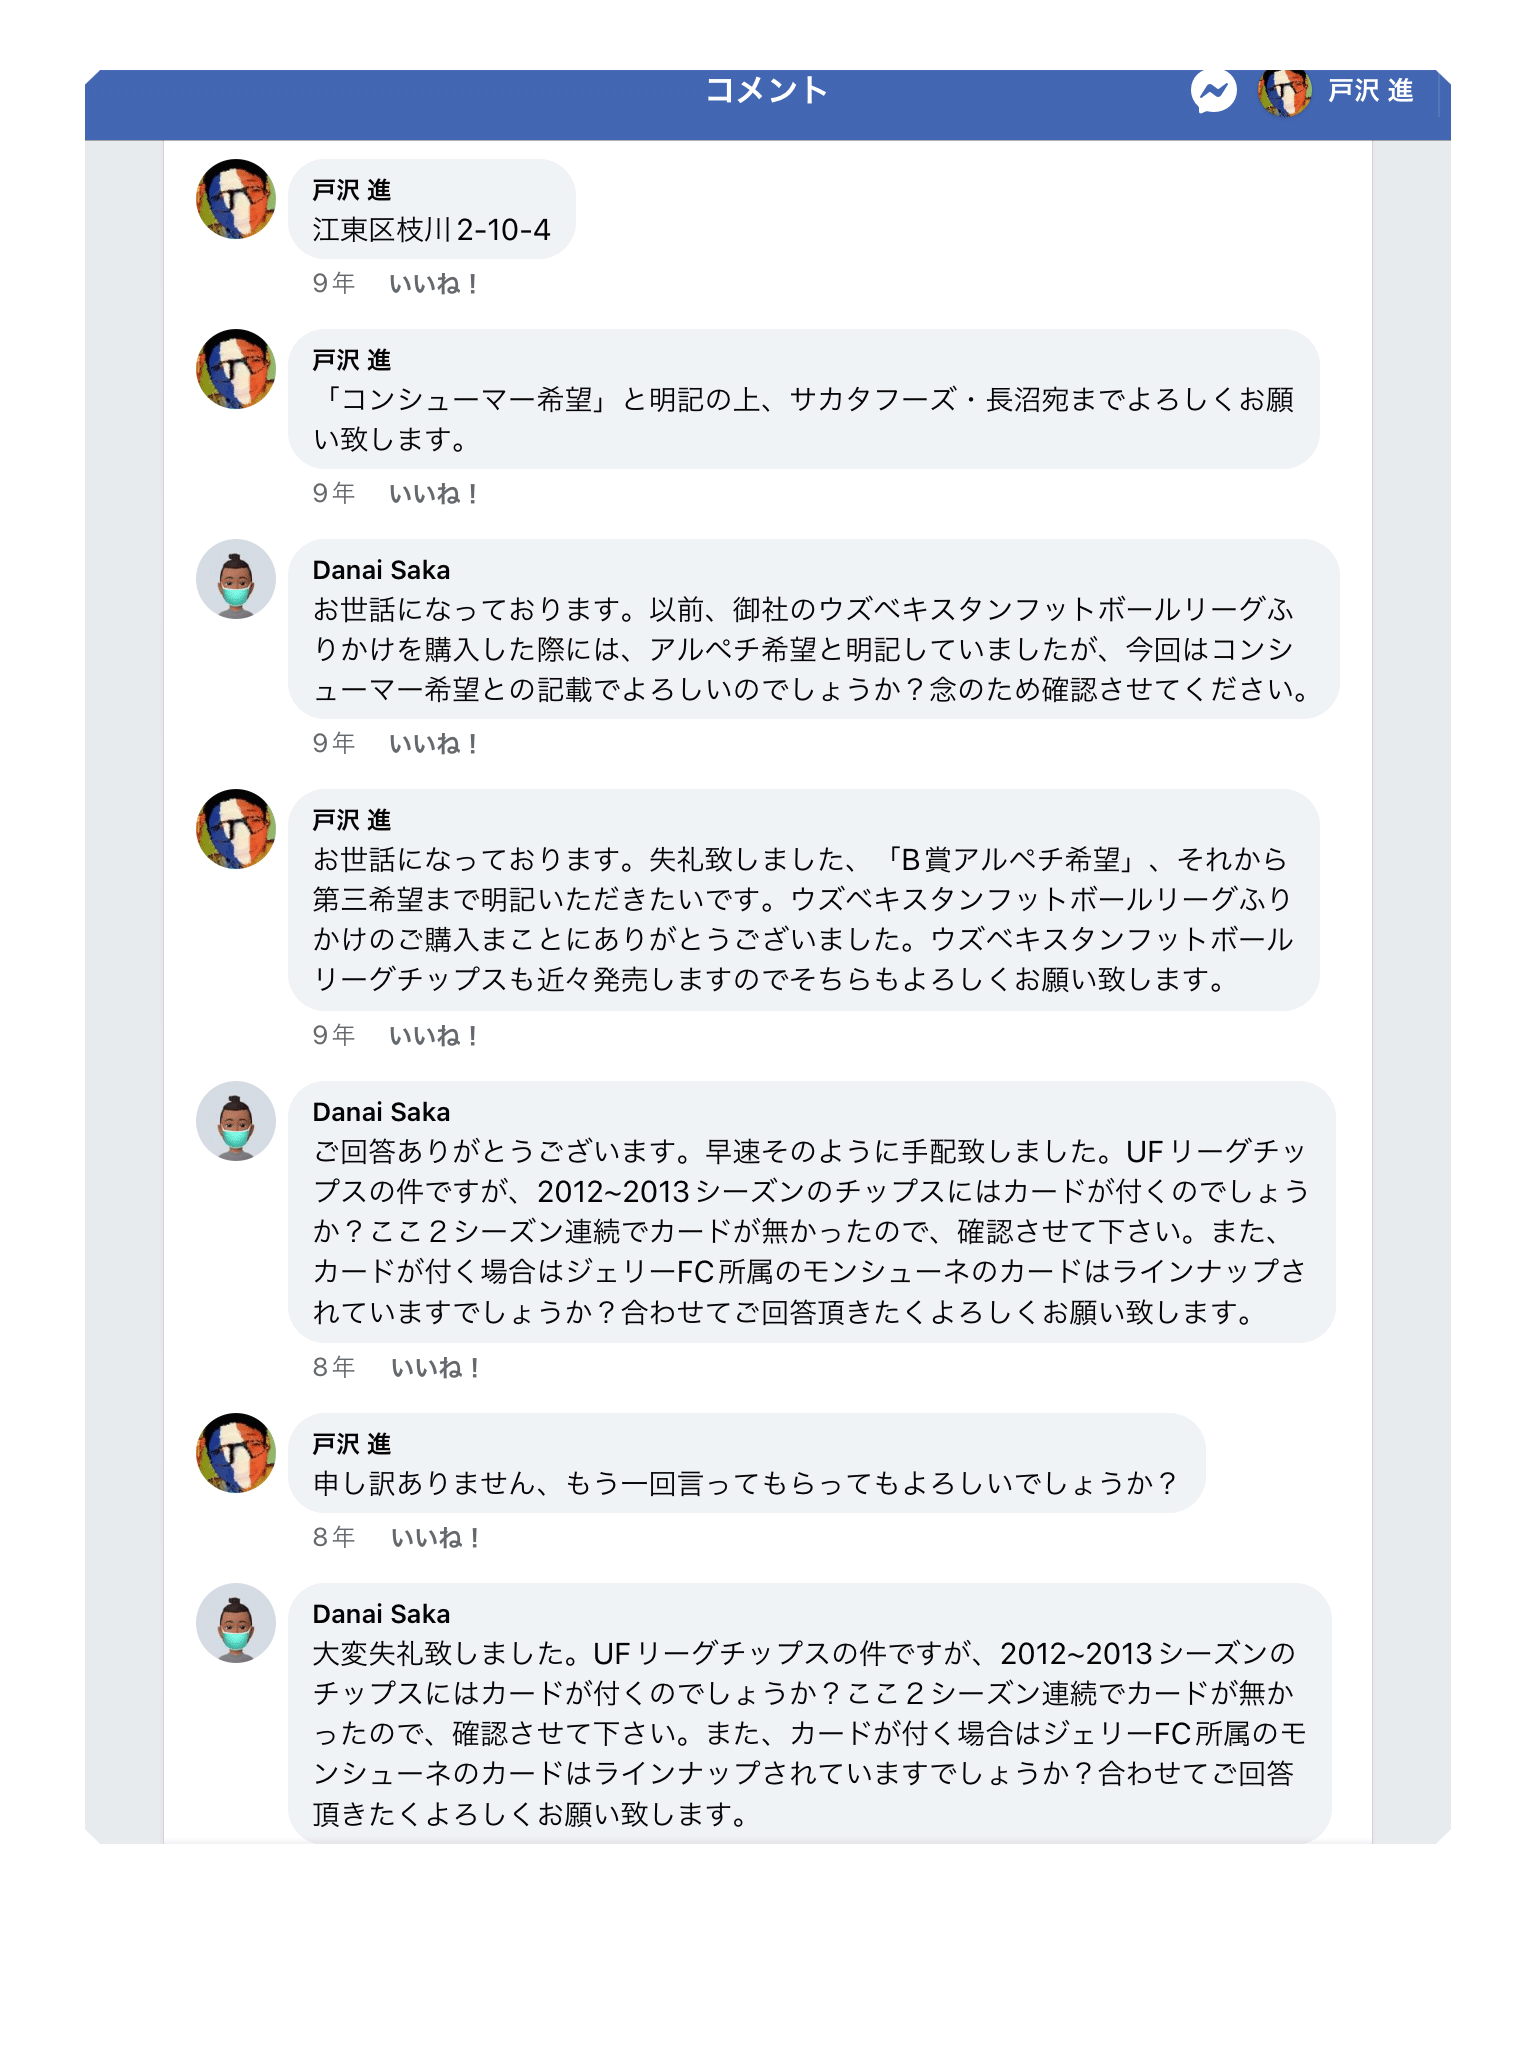Like Danai Saka's ご回答ありがとうございます comment
Screen dimensions: 1536x2048
tap(435, 1368)
